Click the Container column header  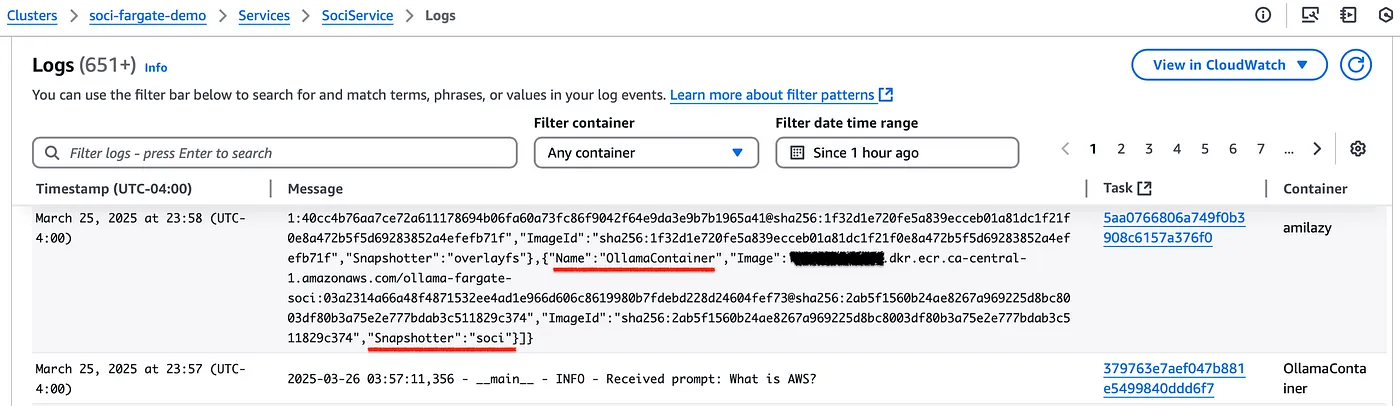point(1315,188)
